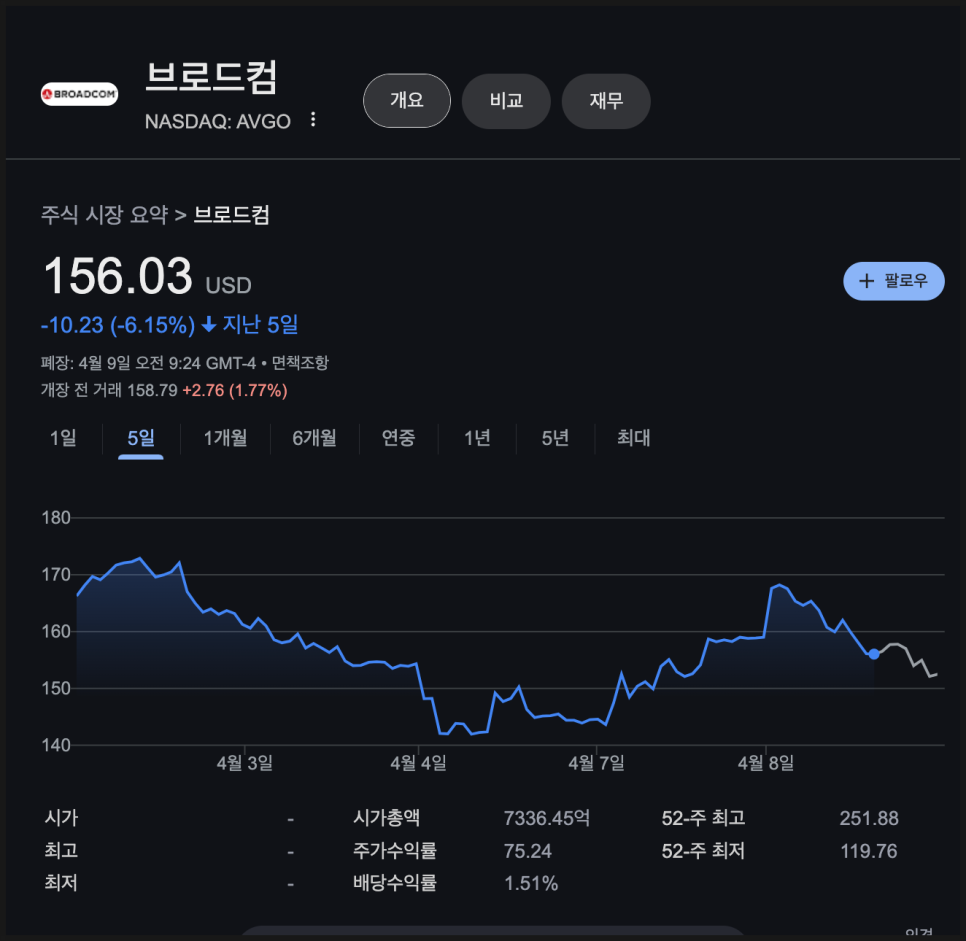Show the 1년 chart range
Screen dimensions: 966x941
pyautogui.click(x=477, y=438)
